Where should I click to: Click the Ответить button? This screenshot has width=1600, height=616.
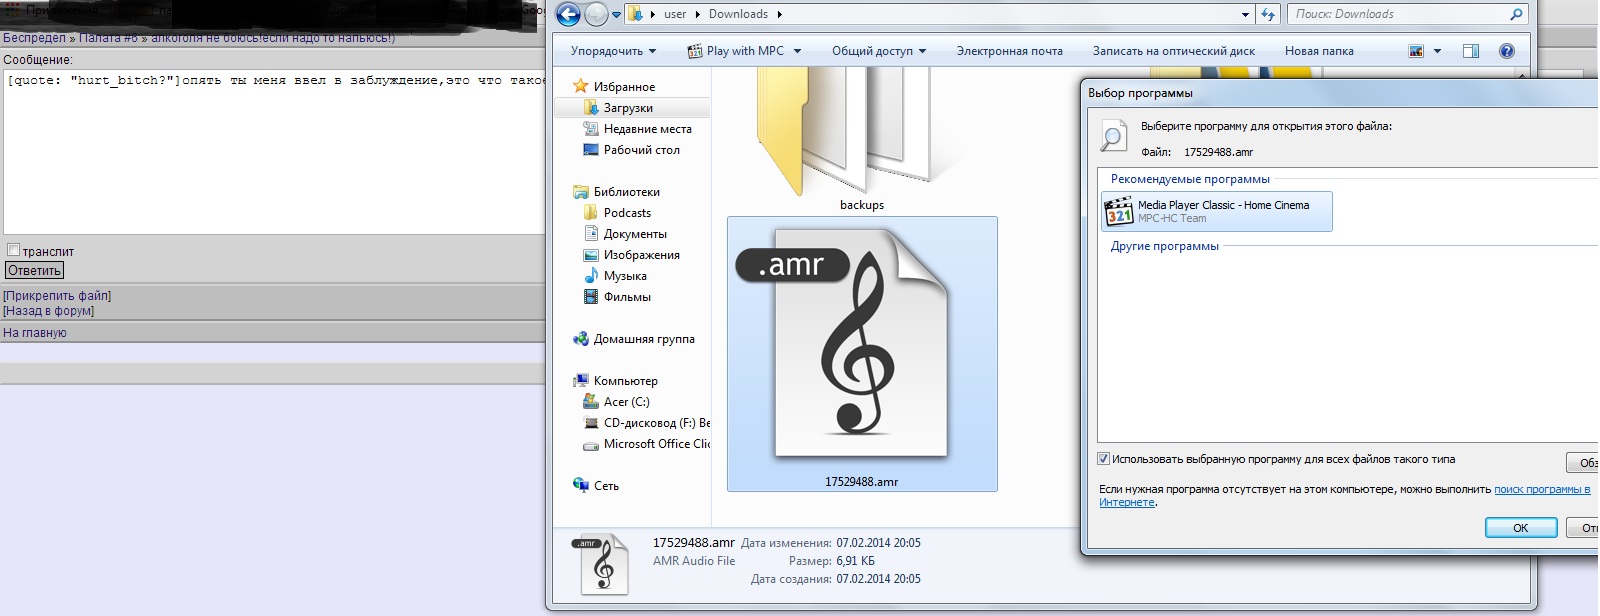pyautogui.click(x=35, y=270)
